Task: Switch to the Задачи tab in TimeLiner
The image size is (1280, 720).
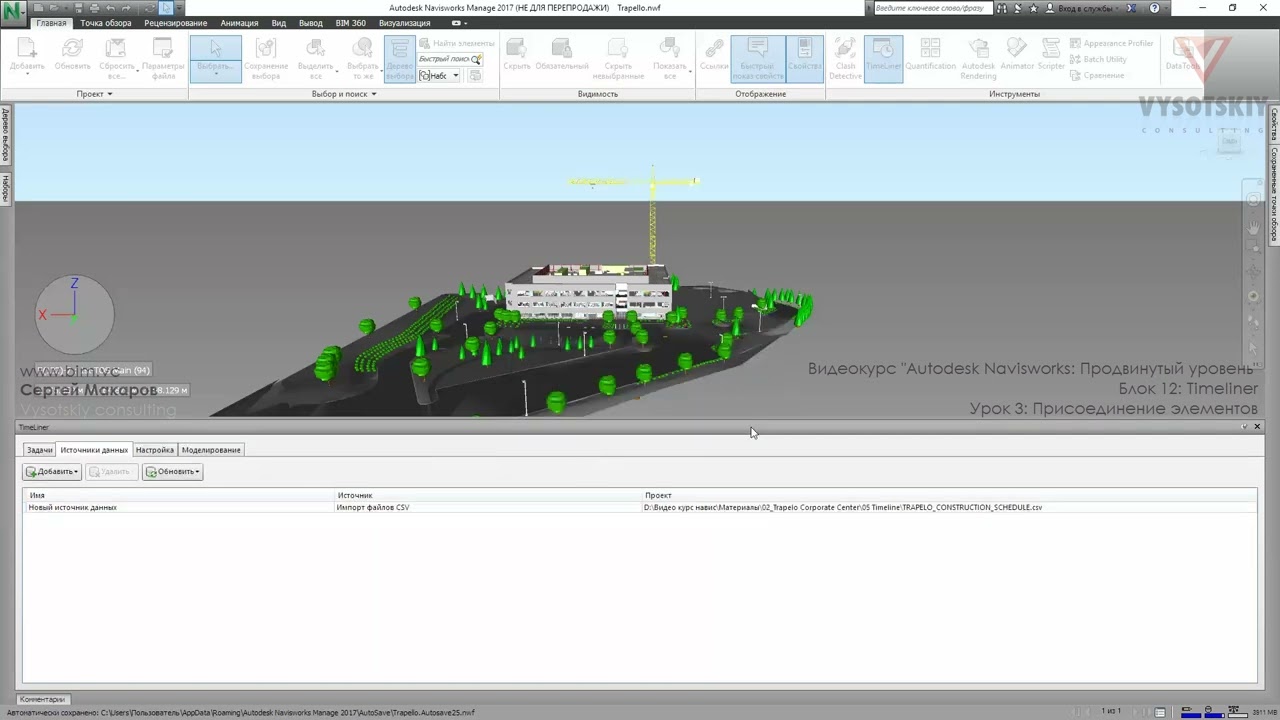Action: (40, 450)
